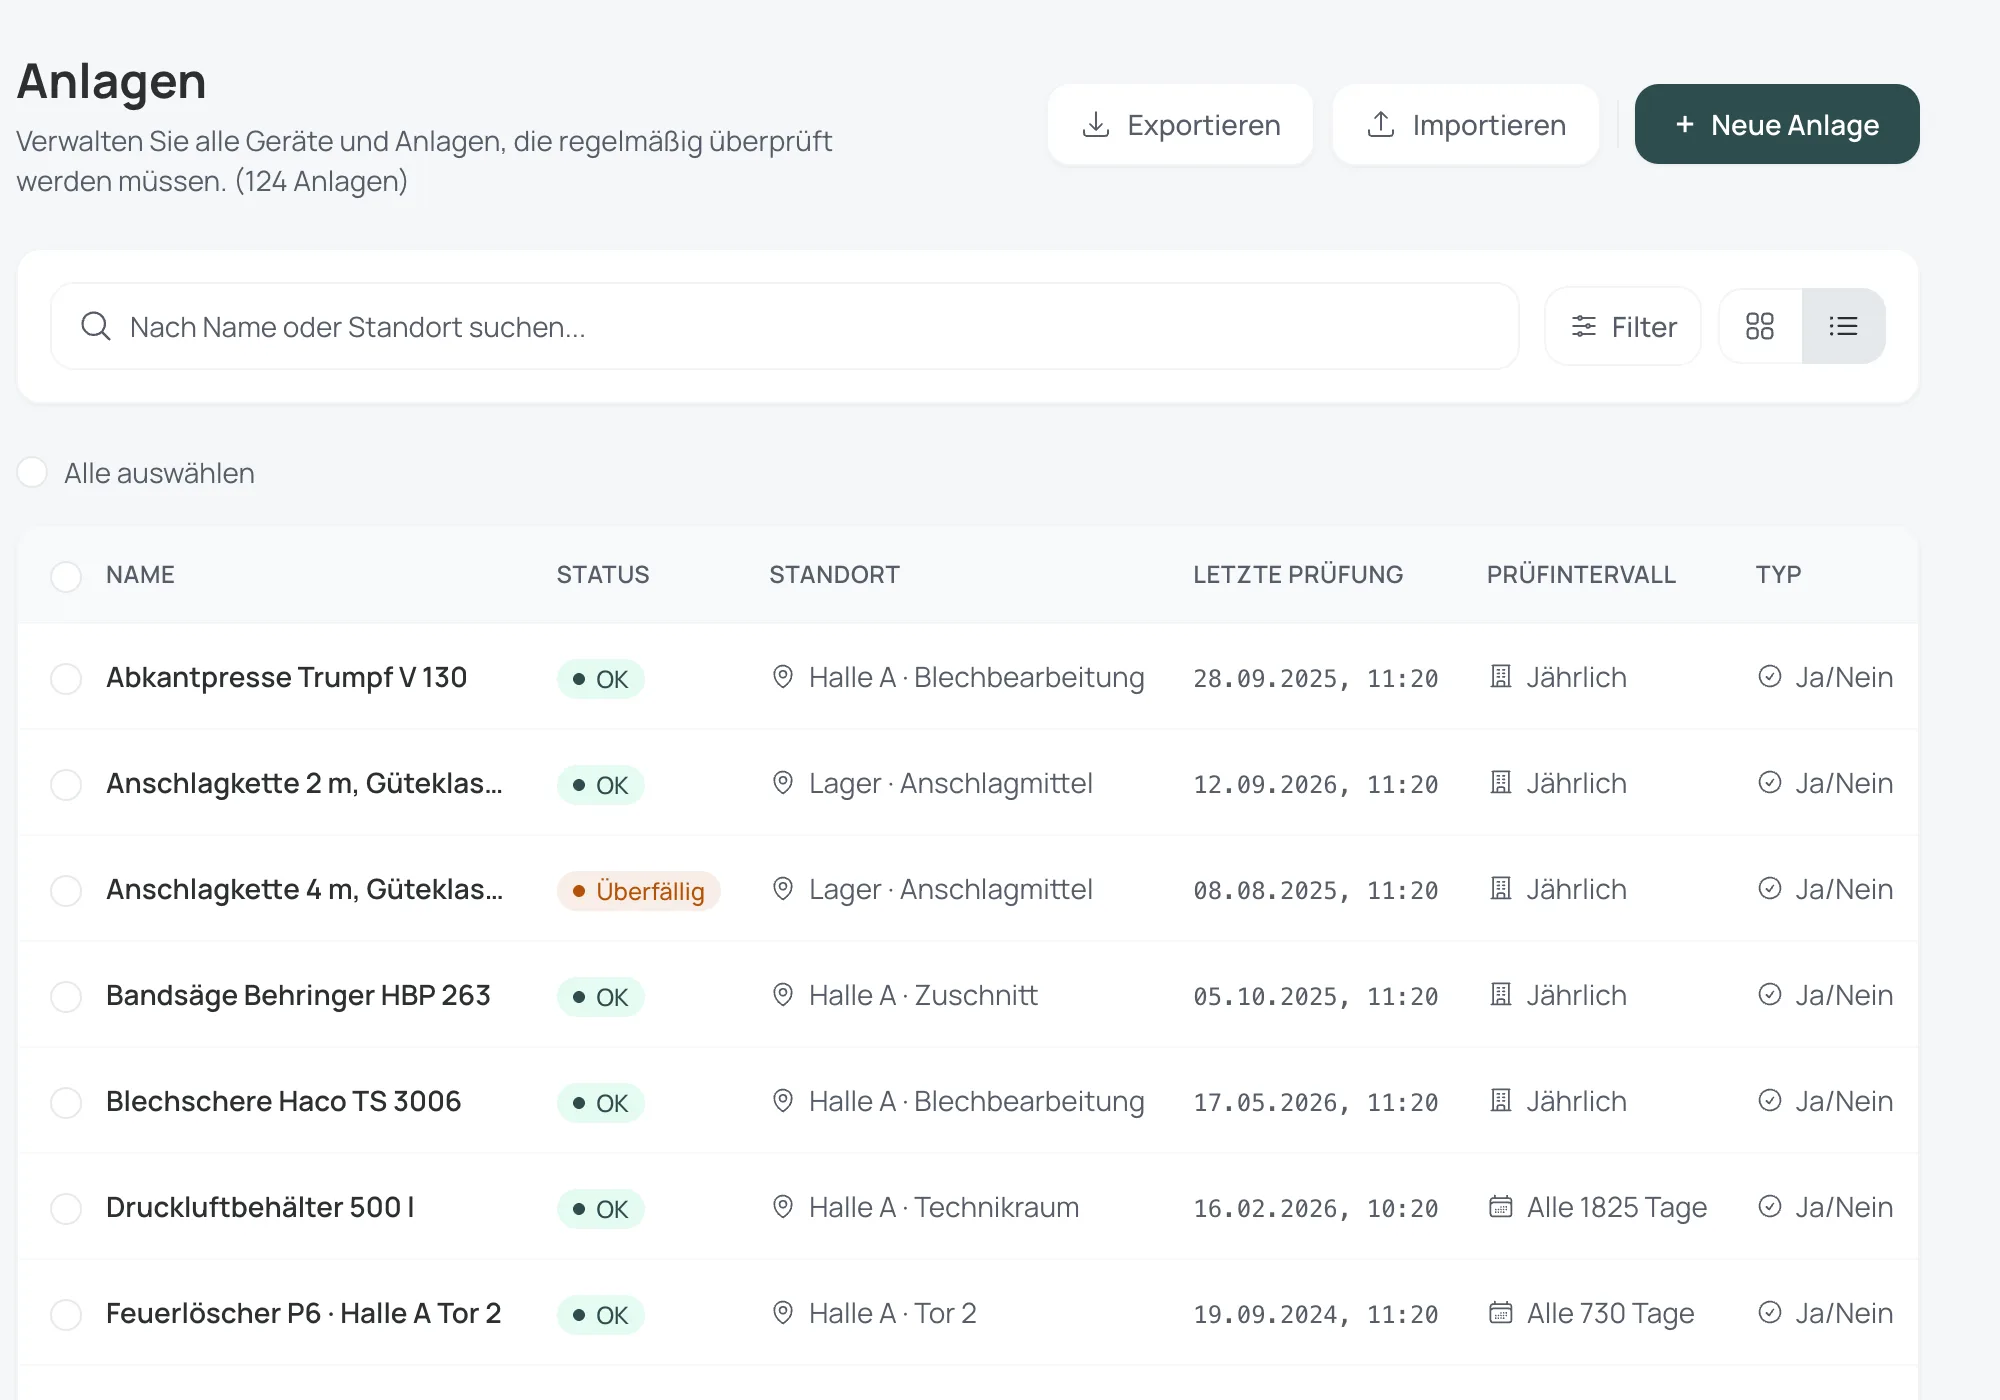Sort by the TYP column header
Viewport: 2000px width, 1400px height.
(x=1778, y=575)
